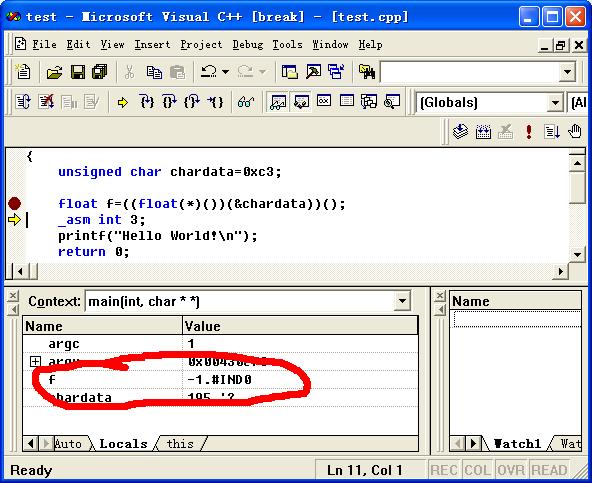Screen dimensions: 592x483
Task: Open the Edit menu
Action: point(78,45)
